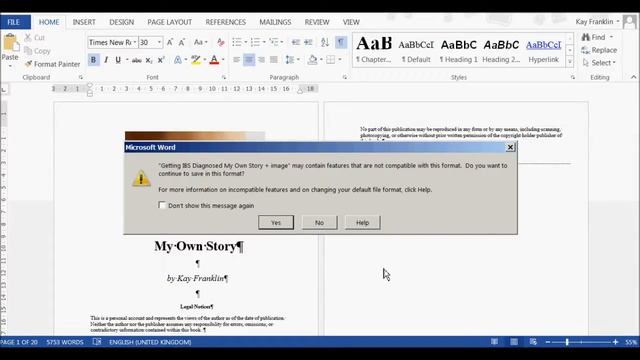640x360 pixels.
Task: Switch to REVIEW tab
Action: pyautogui.click(x=317, y=22)
